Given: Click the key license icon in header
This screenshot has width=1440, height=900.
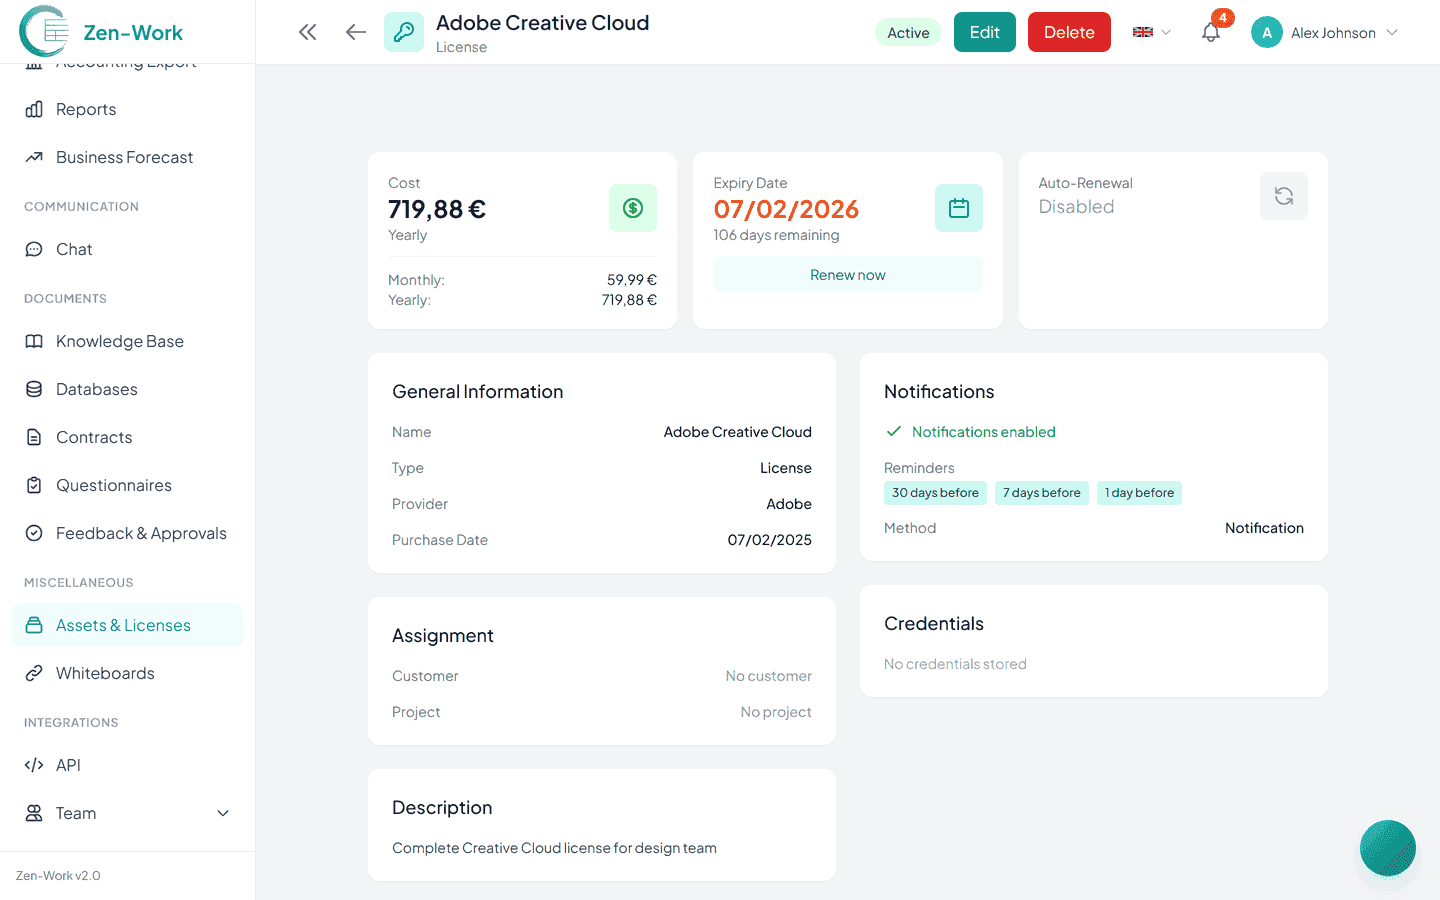Looking at the screenshot, I should point(404,32).
